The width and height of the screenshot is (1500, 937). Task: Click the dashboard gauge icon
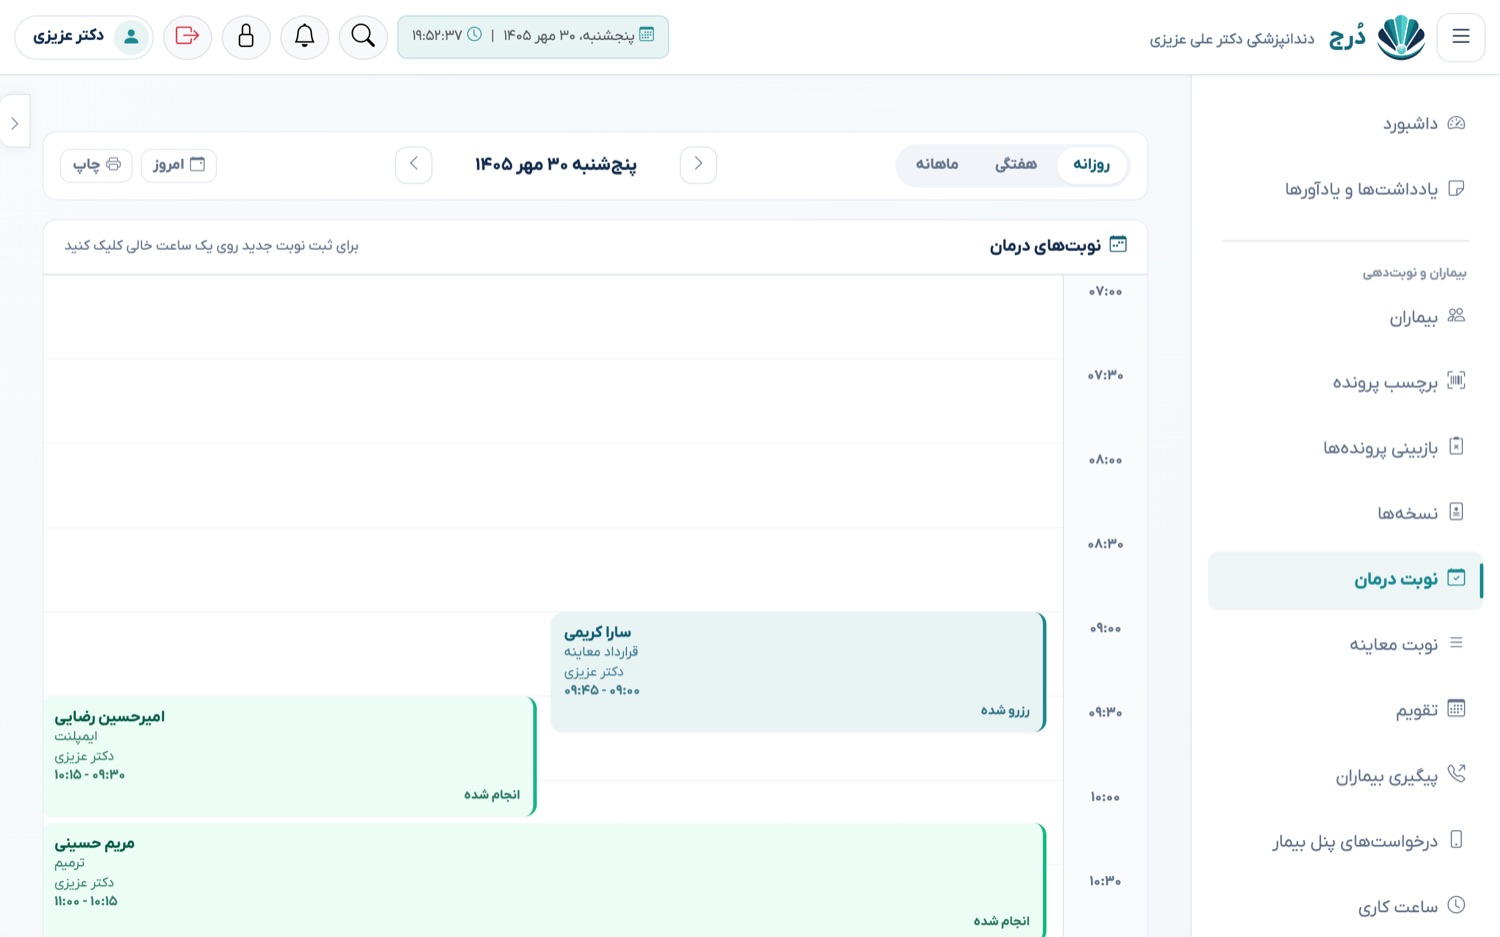1456,123
